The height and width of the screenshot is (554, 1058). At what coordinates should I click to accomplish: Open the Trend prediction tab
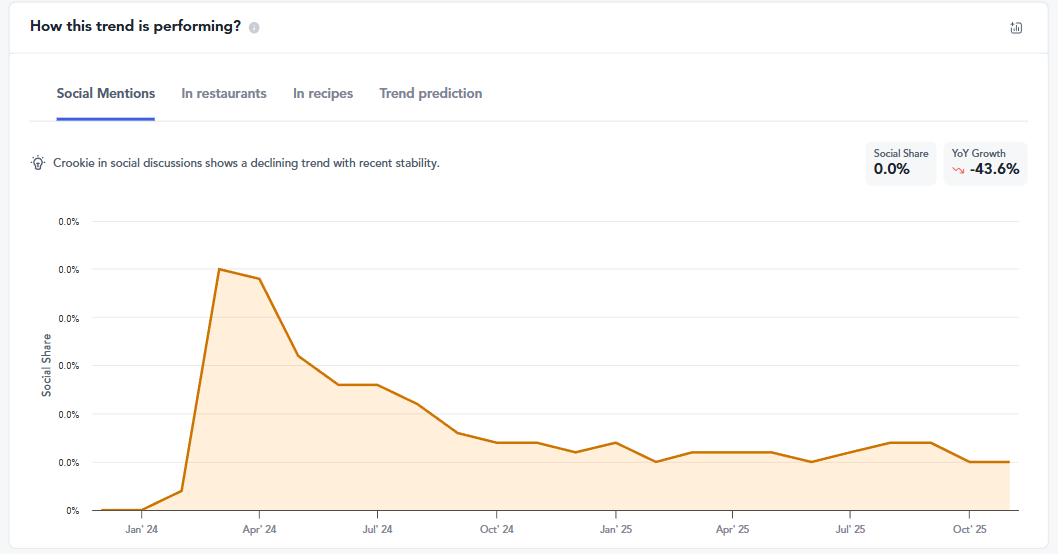431,93
